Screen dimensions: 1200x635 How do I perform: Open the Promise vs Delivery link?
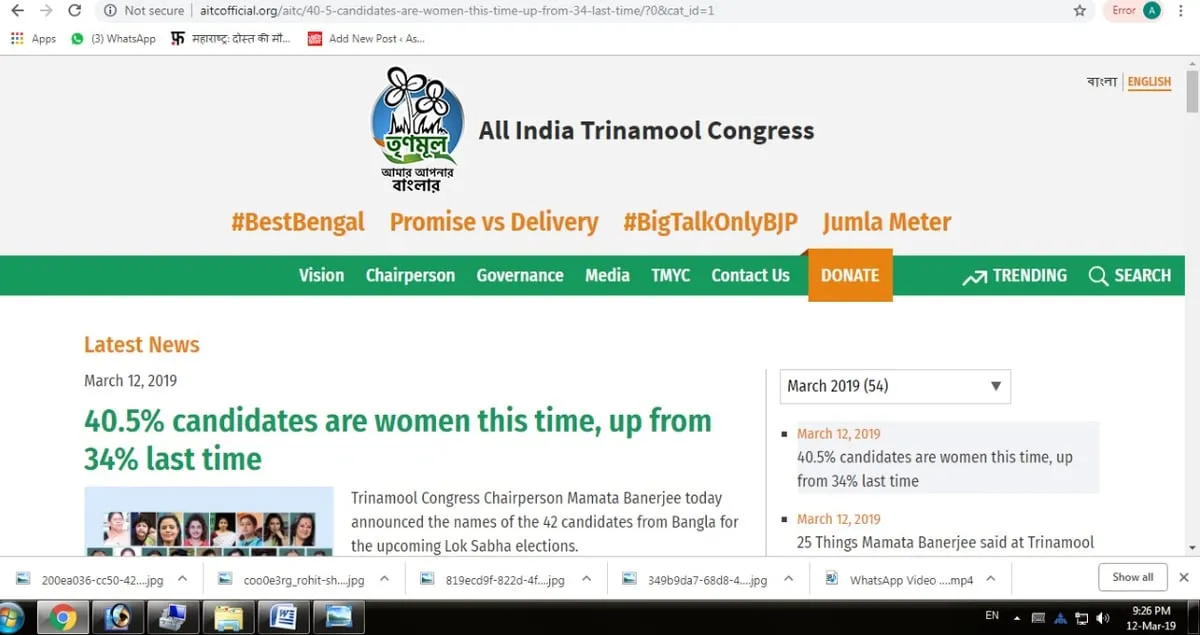click(x=494, y=222)
